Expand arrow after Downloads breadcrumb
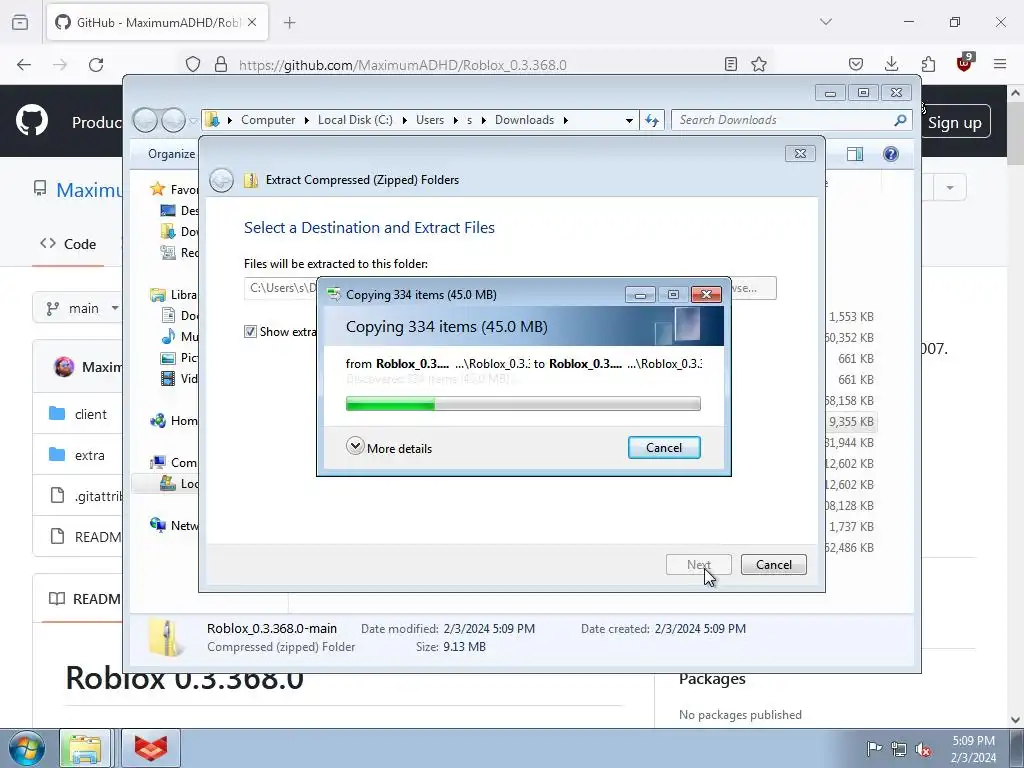The image size is (1024, 768). pyautogui.click(x=566, y=120)
